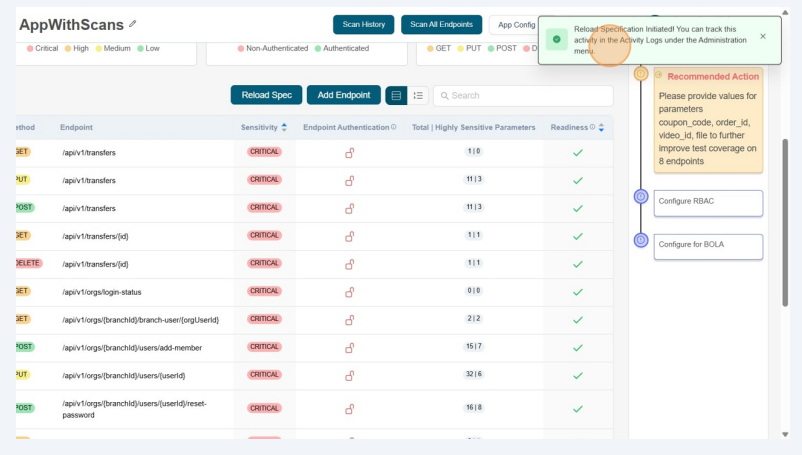Show Readiness info tooltip icon

pos(592,127)
